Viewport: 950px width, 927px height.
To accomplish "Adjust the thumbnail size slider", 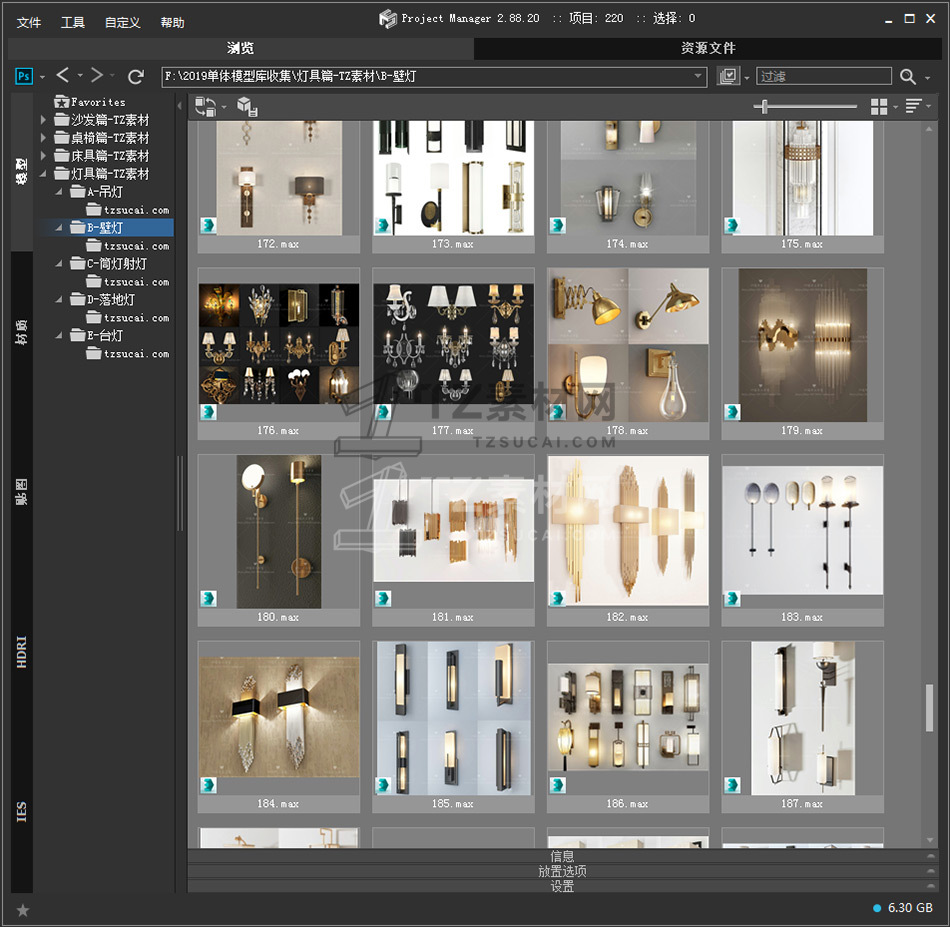I will [765, 106].
